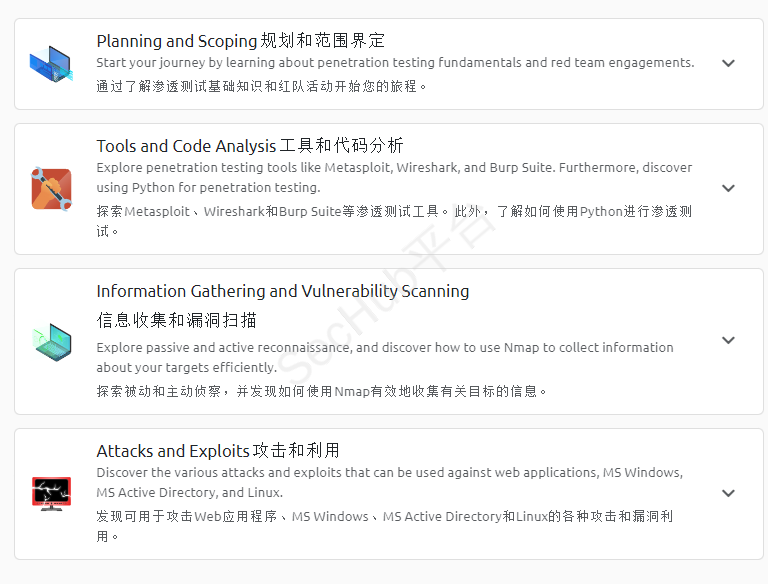Click Chinese translation under Planning and Scoping

tap(262, 86)
